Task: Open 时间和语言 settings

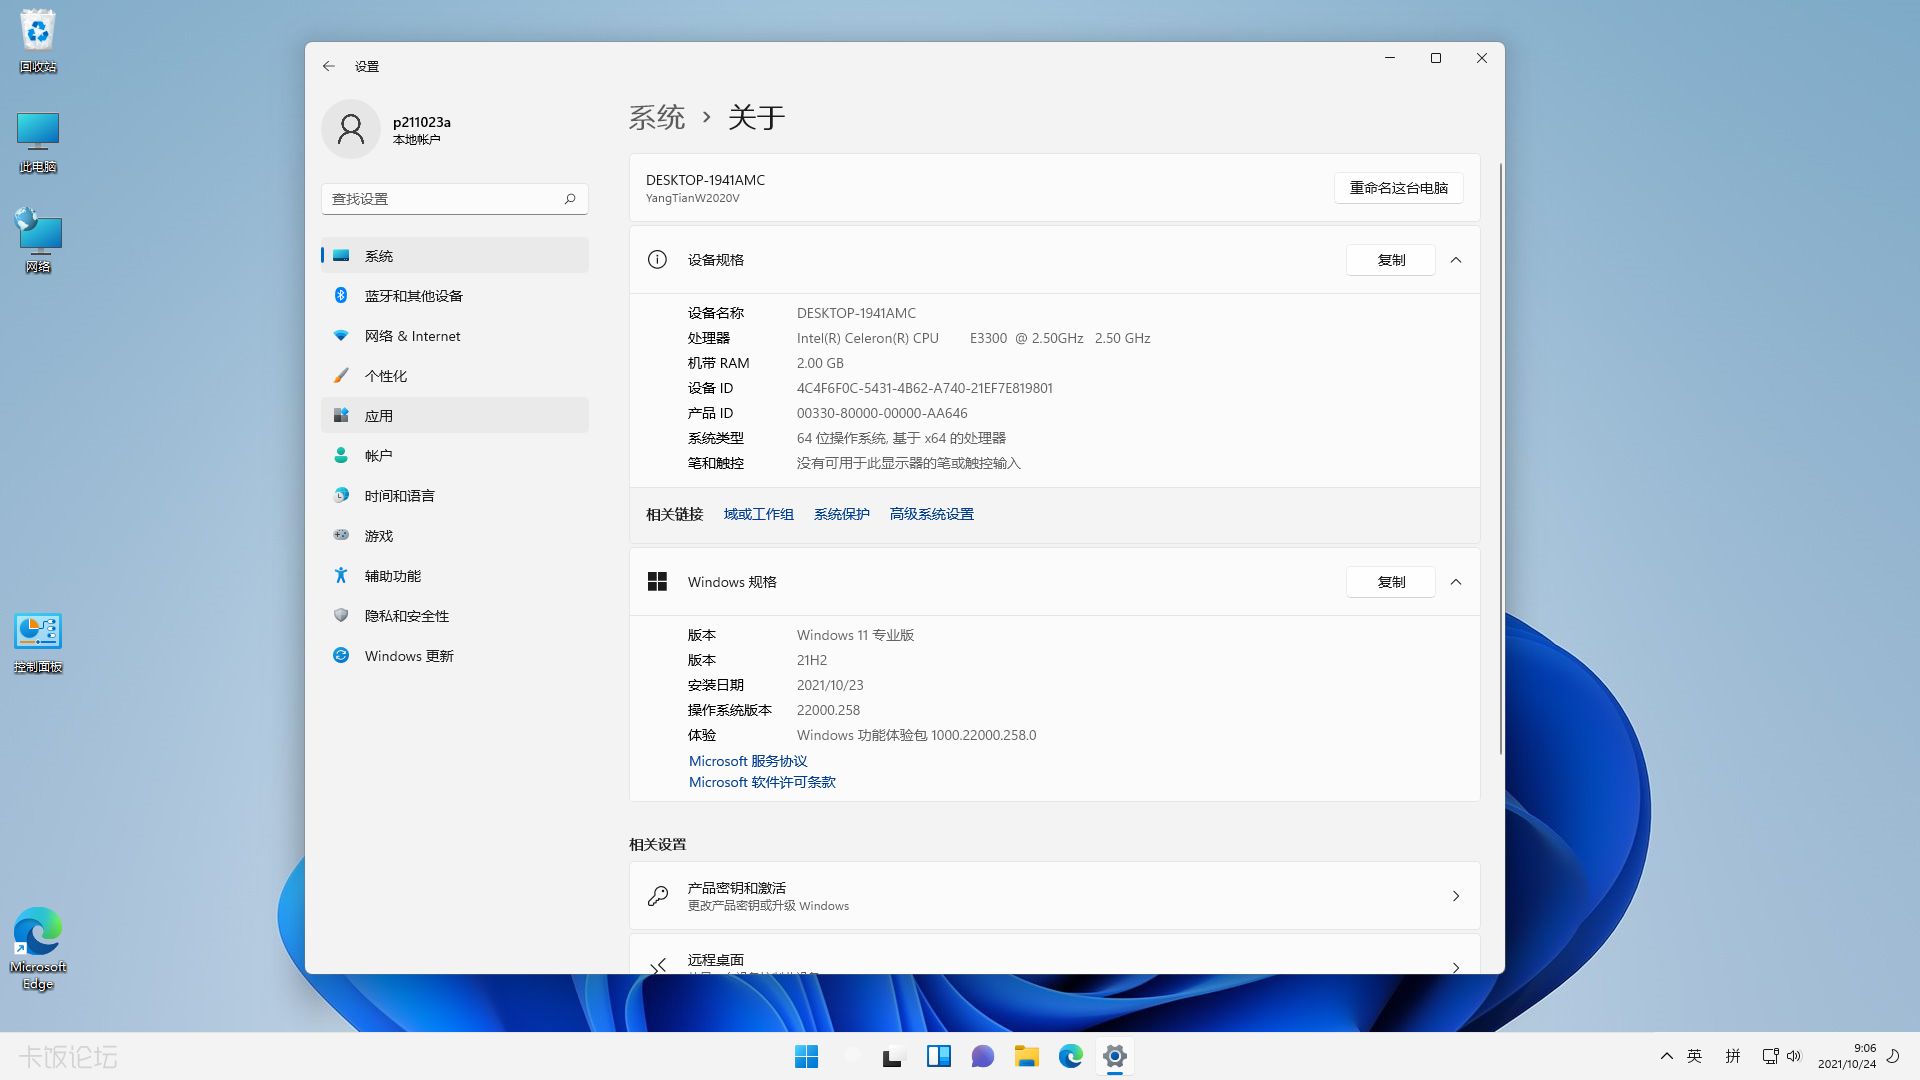Action: tap(455, 496)
